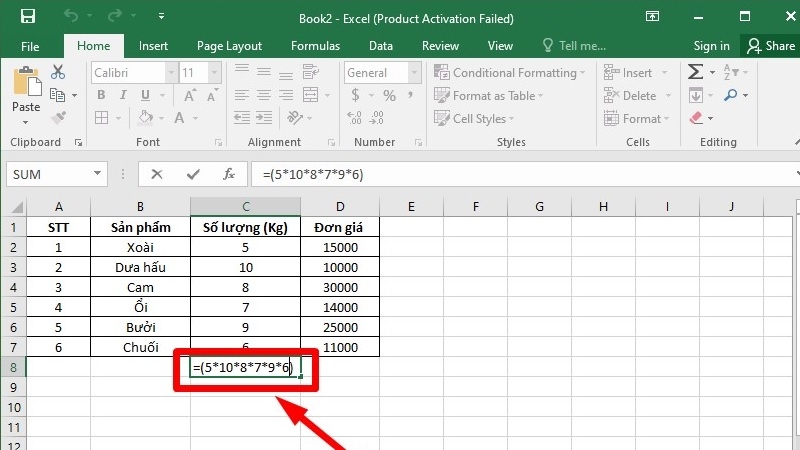
Task: Expand the Paste options arrow
Action: coord(26,122)
